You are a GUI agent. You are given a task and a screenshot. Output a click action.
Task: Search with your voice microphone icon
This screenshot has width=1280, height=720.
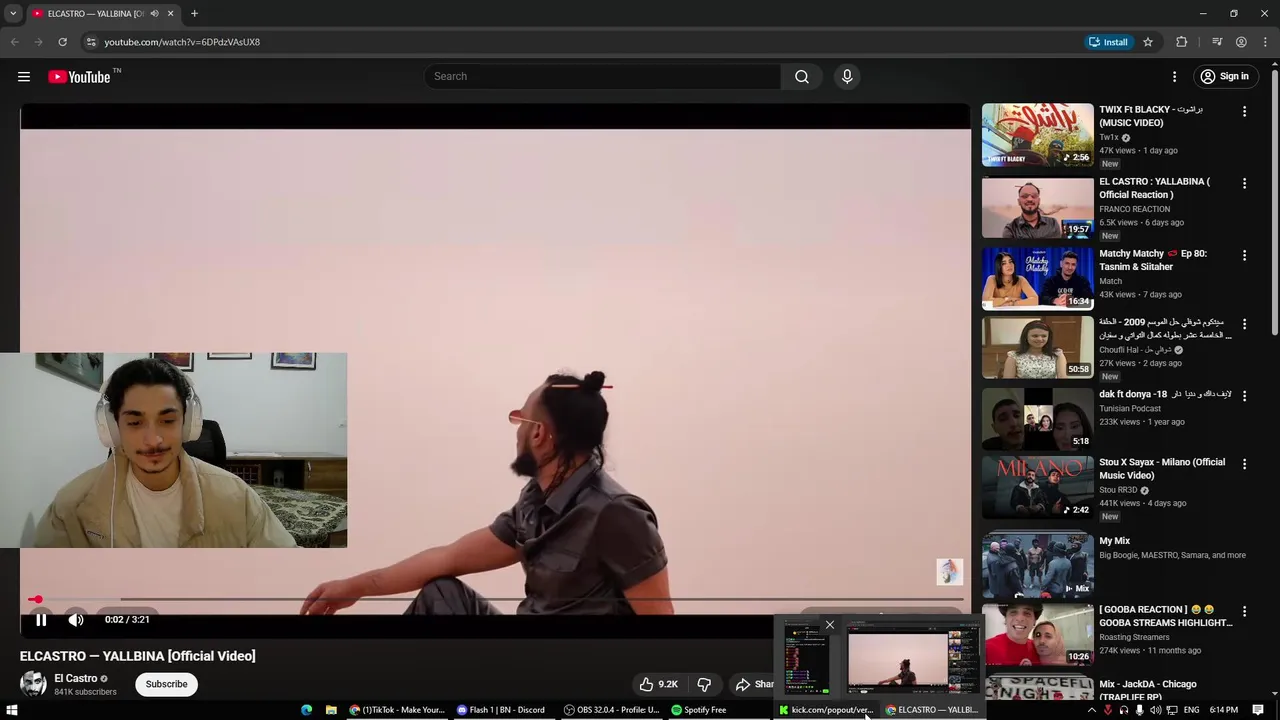[x=847, y=77]
